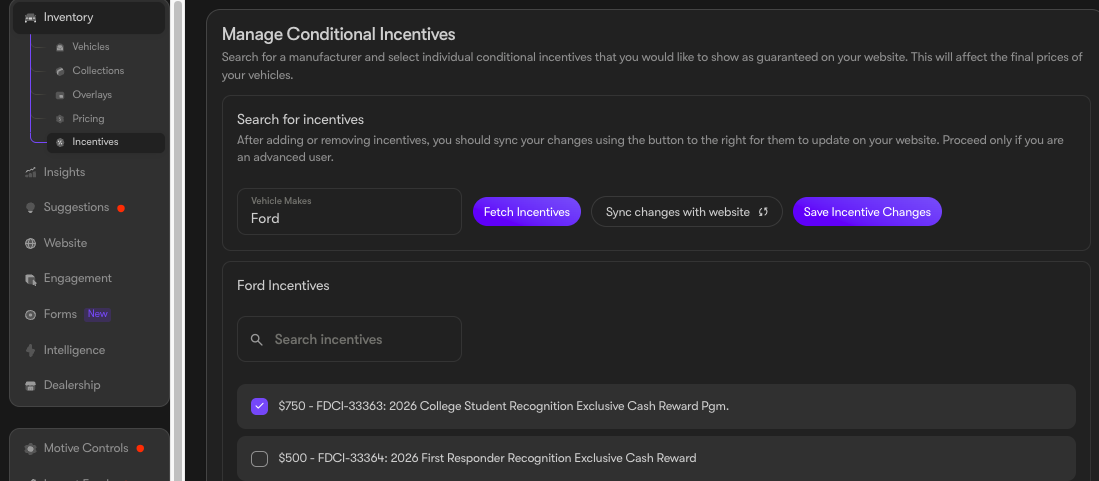Viewport: 1099px width, 481px height.
Task: Open the Inventory menu section
Action: click(89, 18)
